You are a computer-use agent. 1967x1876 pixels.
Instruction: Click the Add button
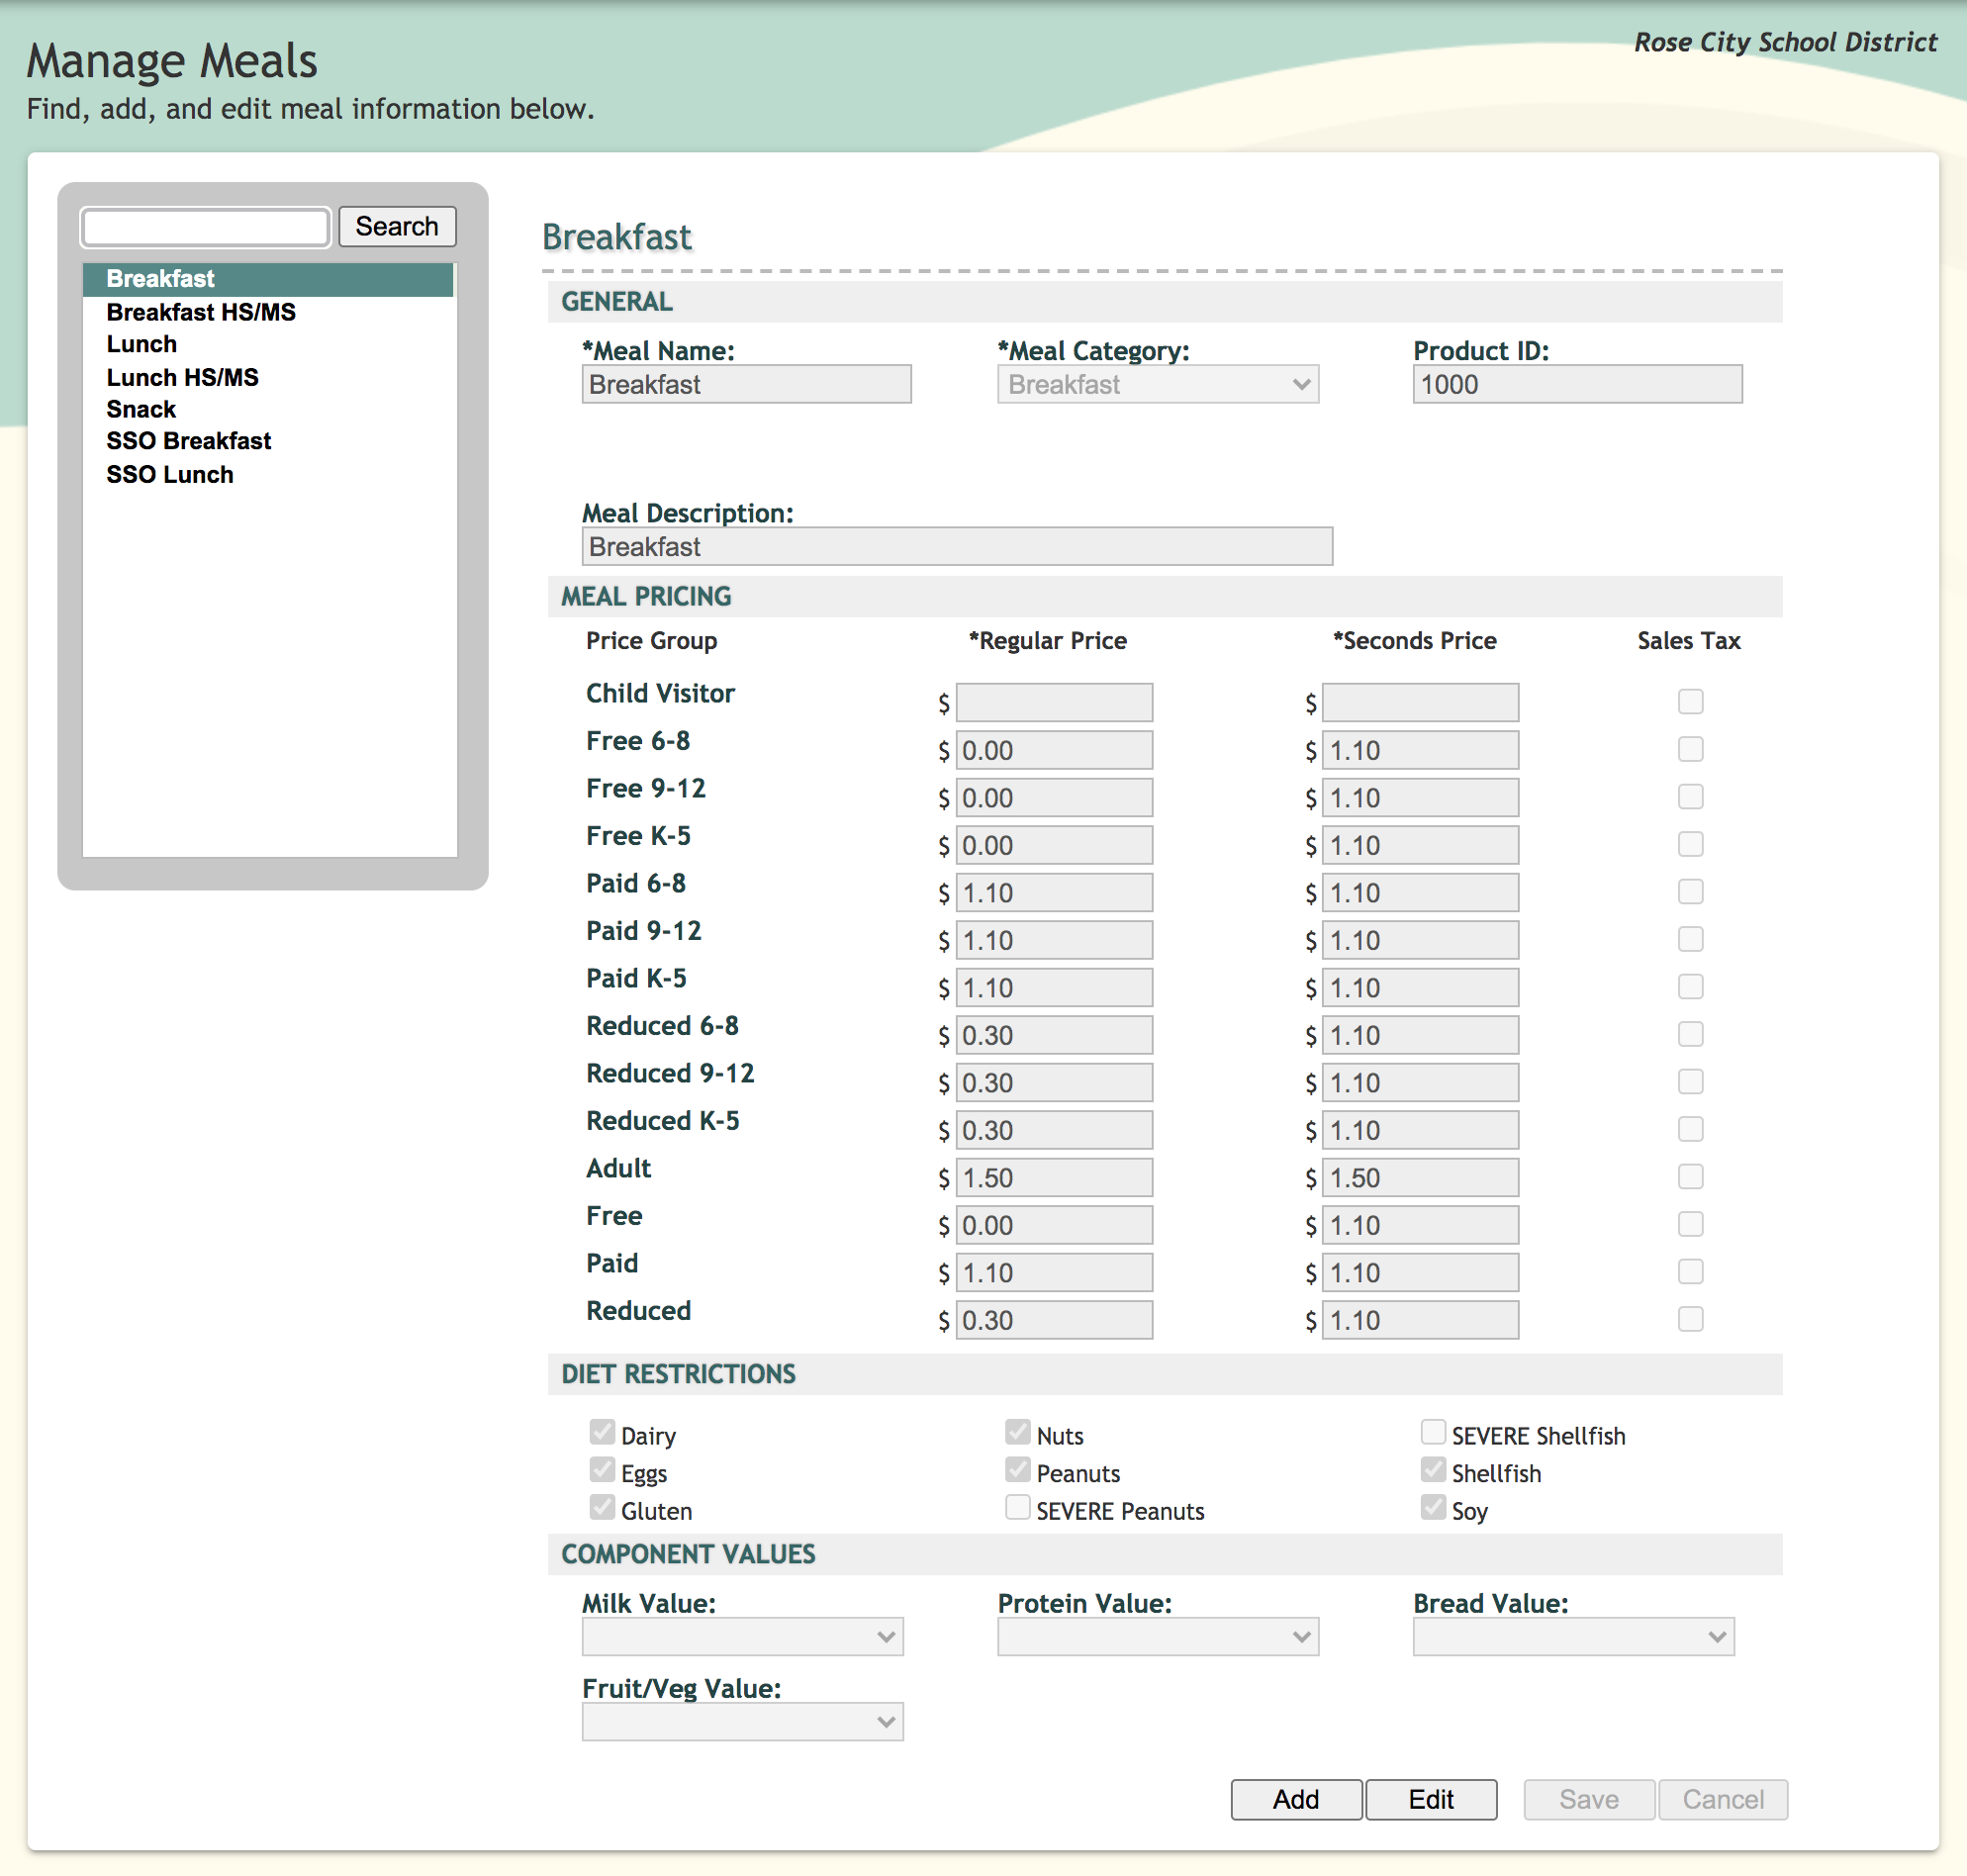point(1295,1800)
